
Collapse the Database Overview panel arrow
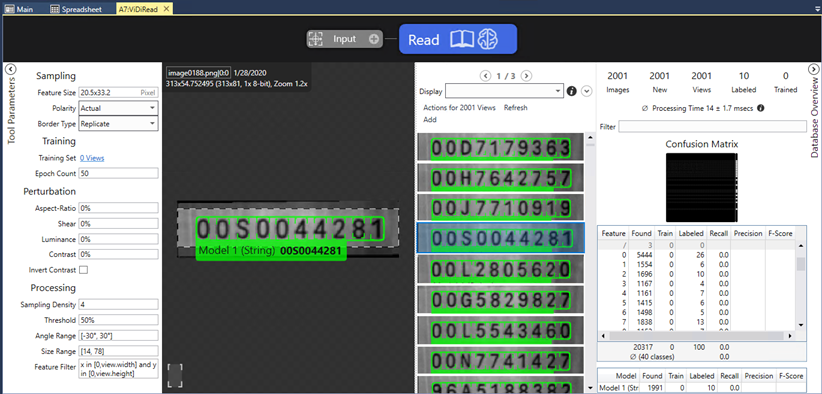point(813,69)
